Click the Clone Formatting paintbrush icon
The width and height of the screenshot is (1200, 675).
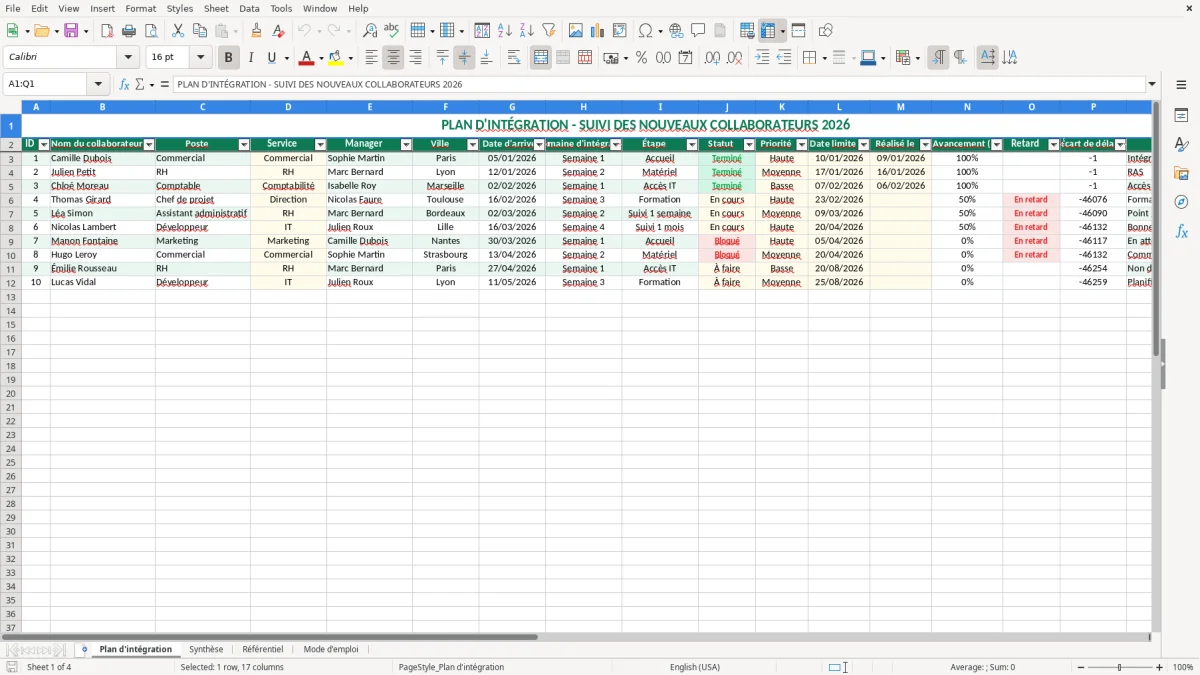point(257,31)
